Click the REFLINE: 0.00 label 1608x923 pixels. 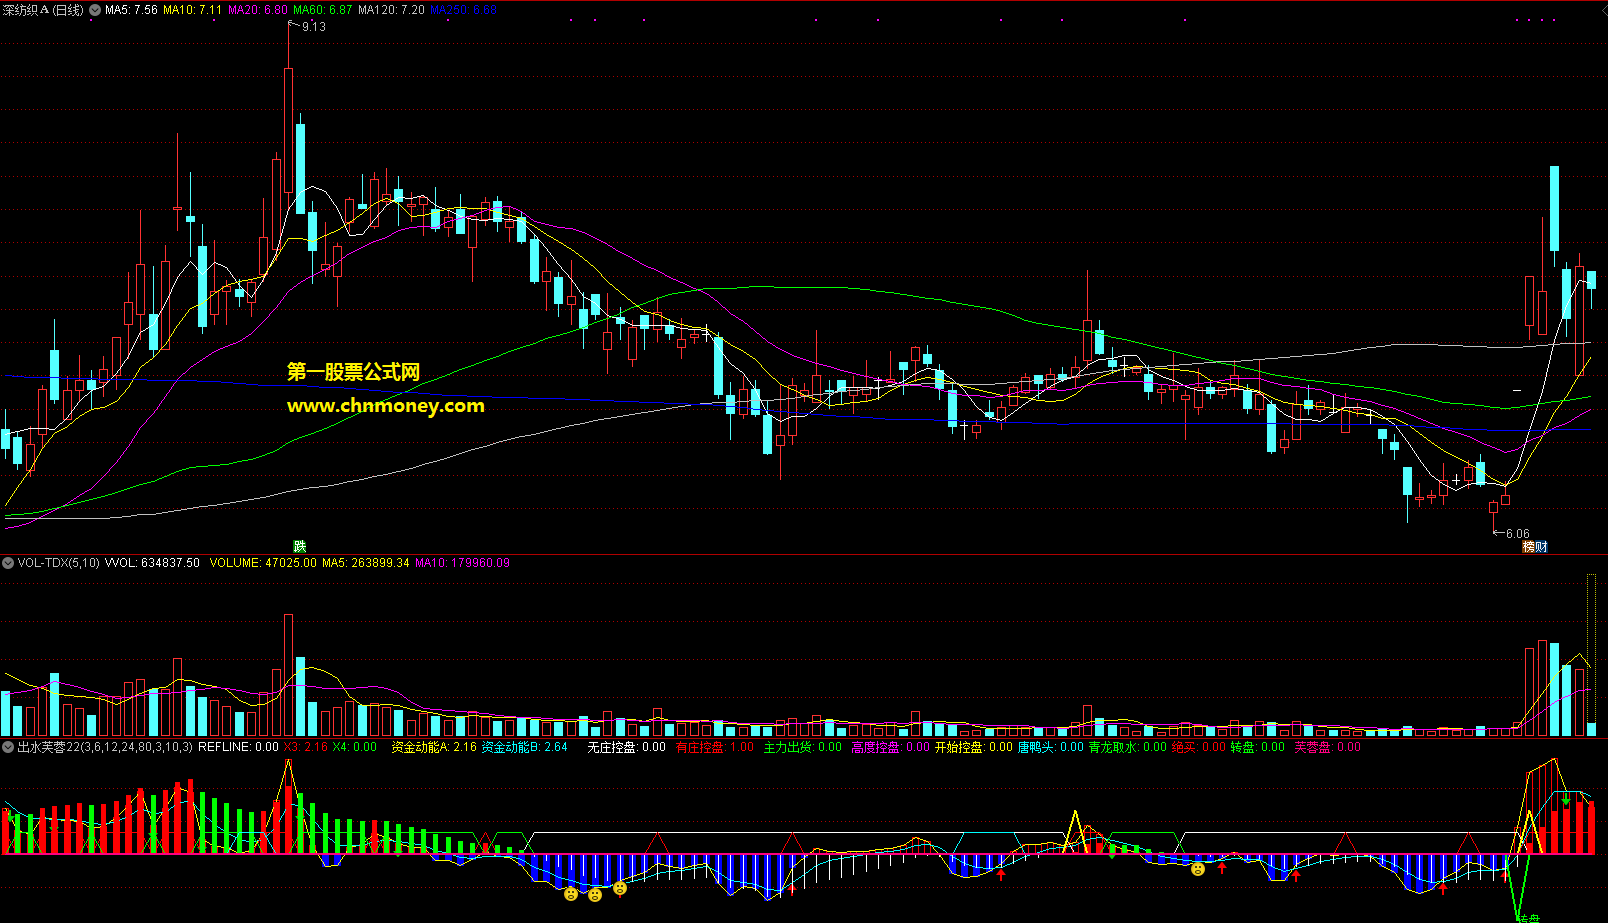[238, 747]
